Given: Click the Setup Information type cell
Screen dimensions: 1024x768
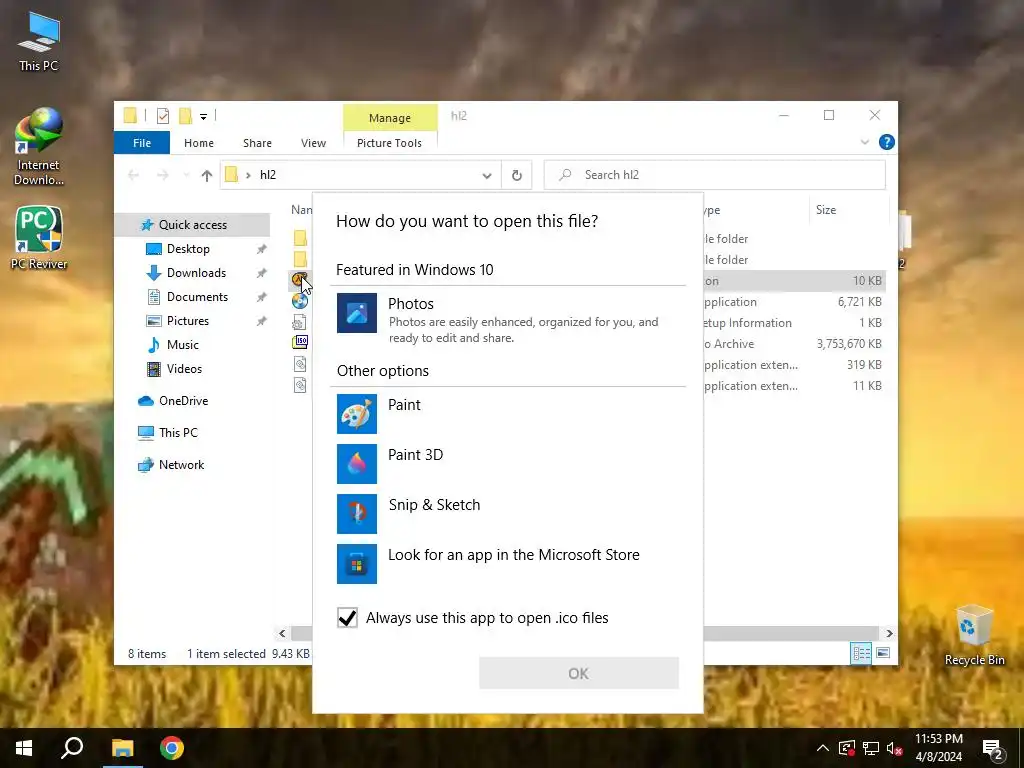Looking at the screenshot, I should click(x=748, y=323).
